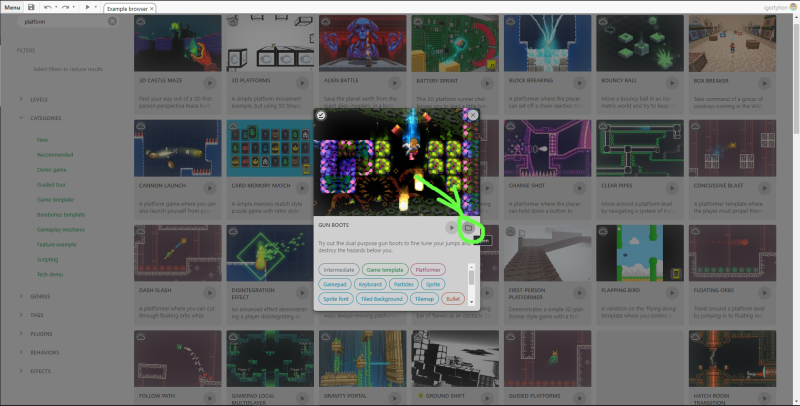Image resolution: width=800 pixels, height=406 pixels.
Task: Expand the Genres filter section
Action: tap(21, 296)
